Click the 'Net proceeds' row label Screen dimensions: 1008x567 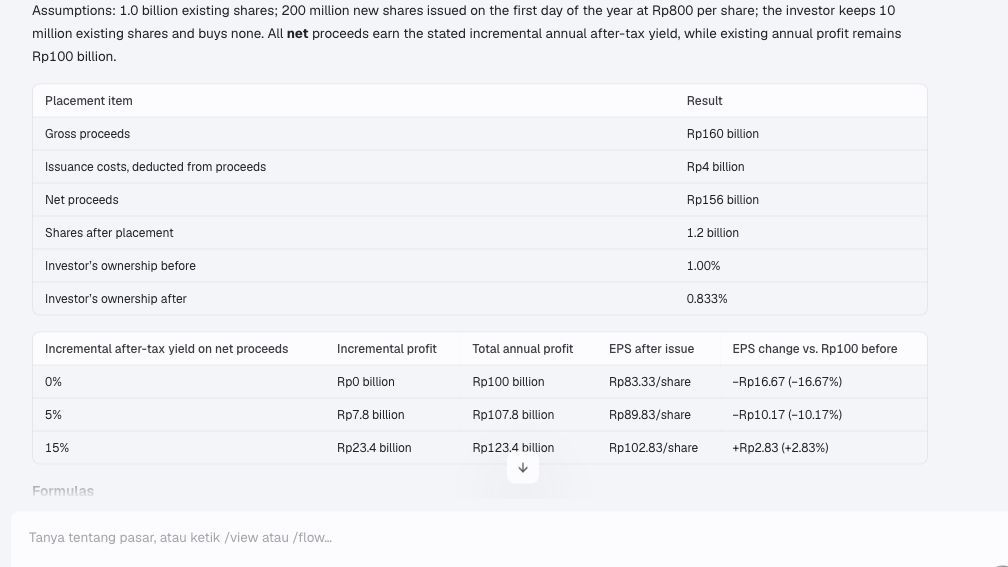point(82,200)
